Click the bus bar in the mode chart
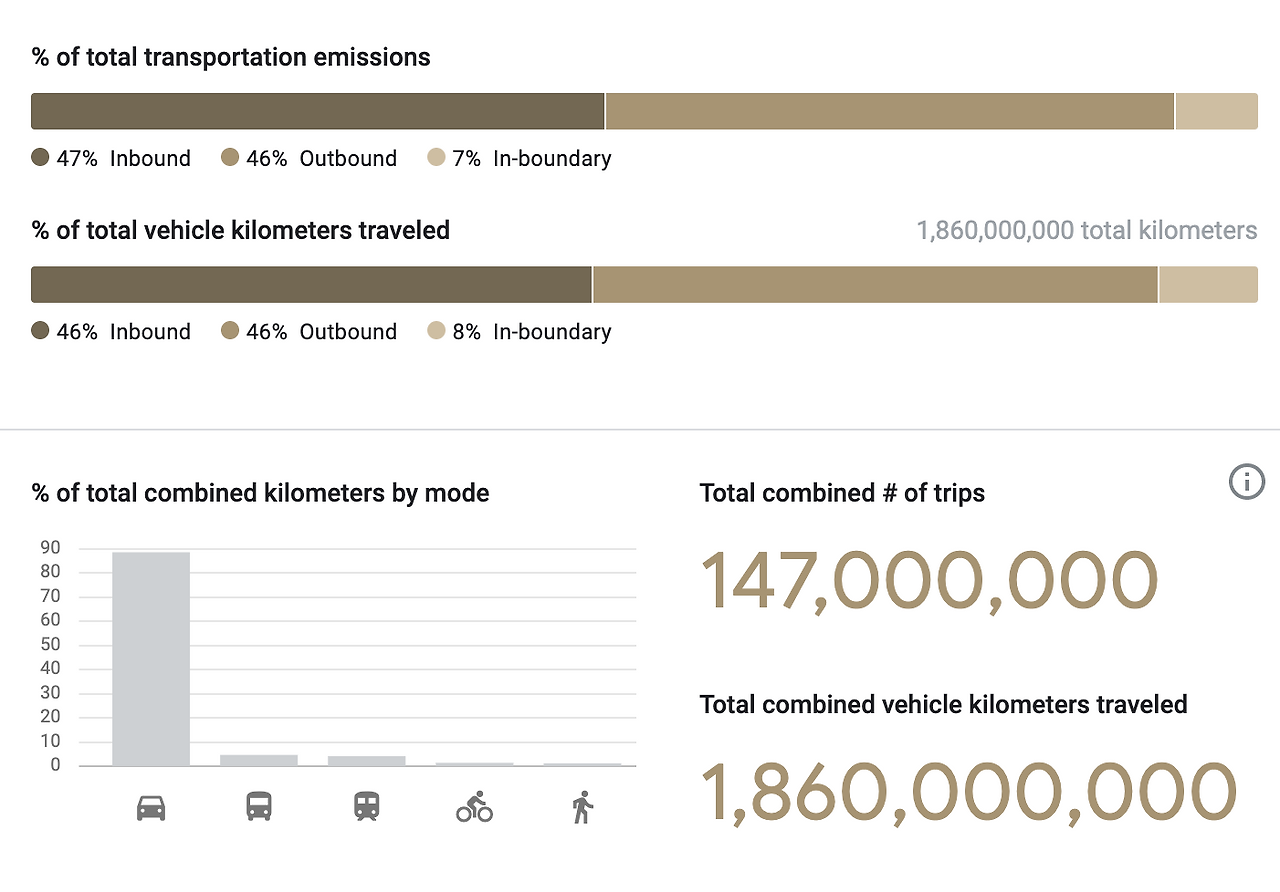The width and height of the screenshot is (1280, 892). point(258,760)
